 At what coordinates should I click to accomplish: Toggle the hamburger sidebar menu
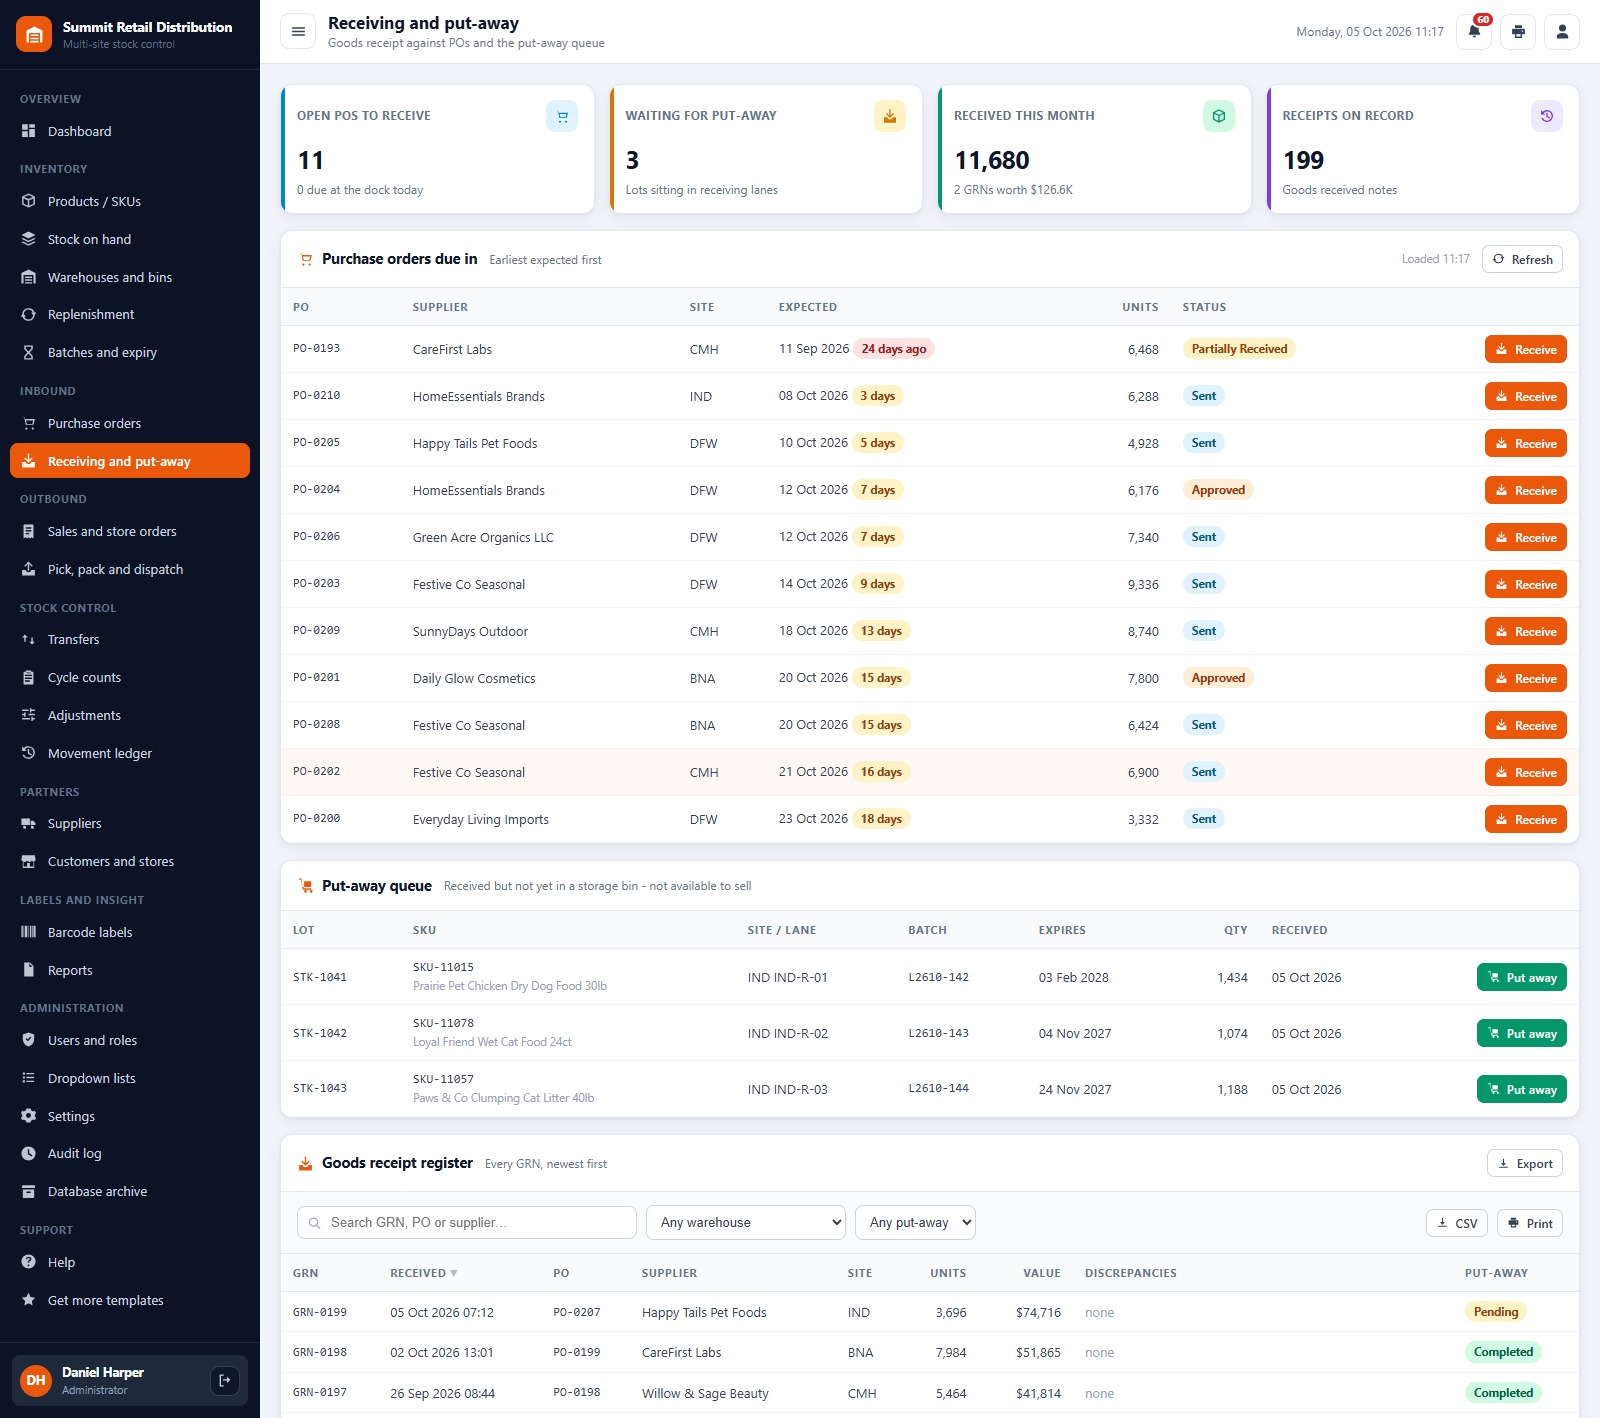coord(298,32)
